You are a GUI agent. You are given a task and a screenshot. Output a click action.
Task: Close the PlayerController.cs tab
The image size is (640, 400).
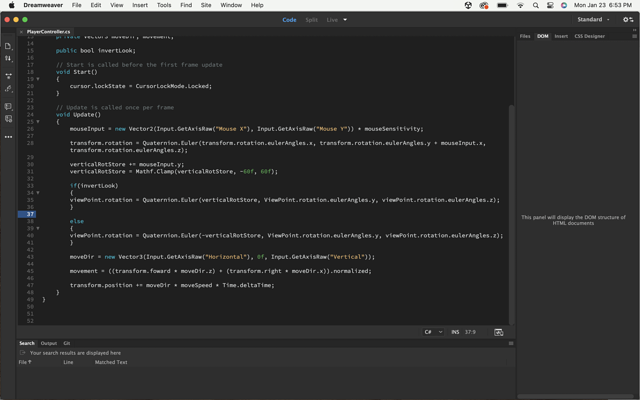21,31
